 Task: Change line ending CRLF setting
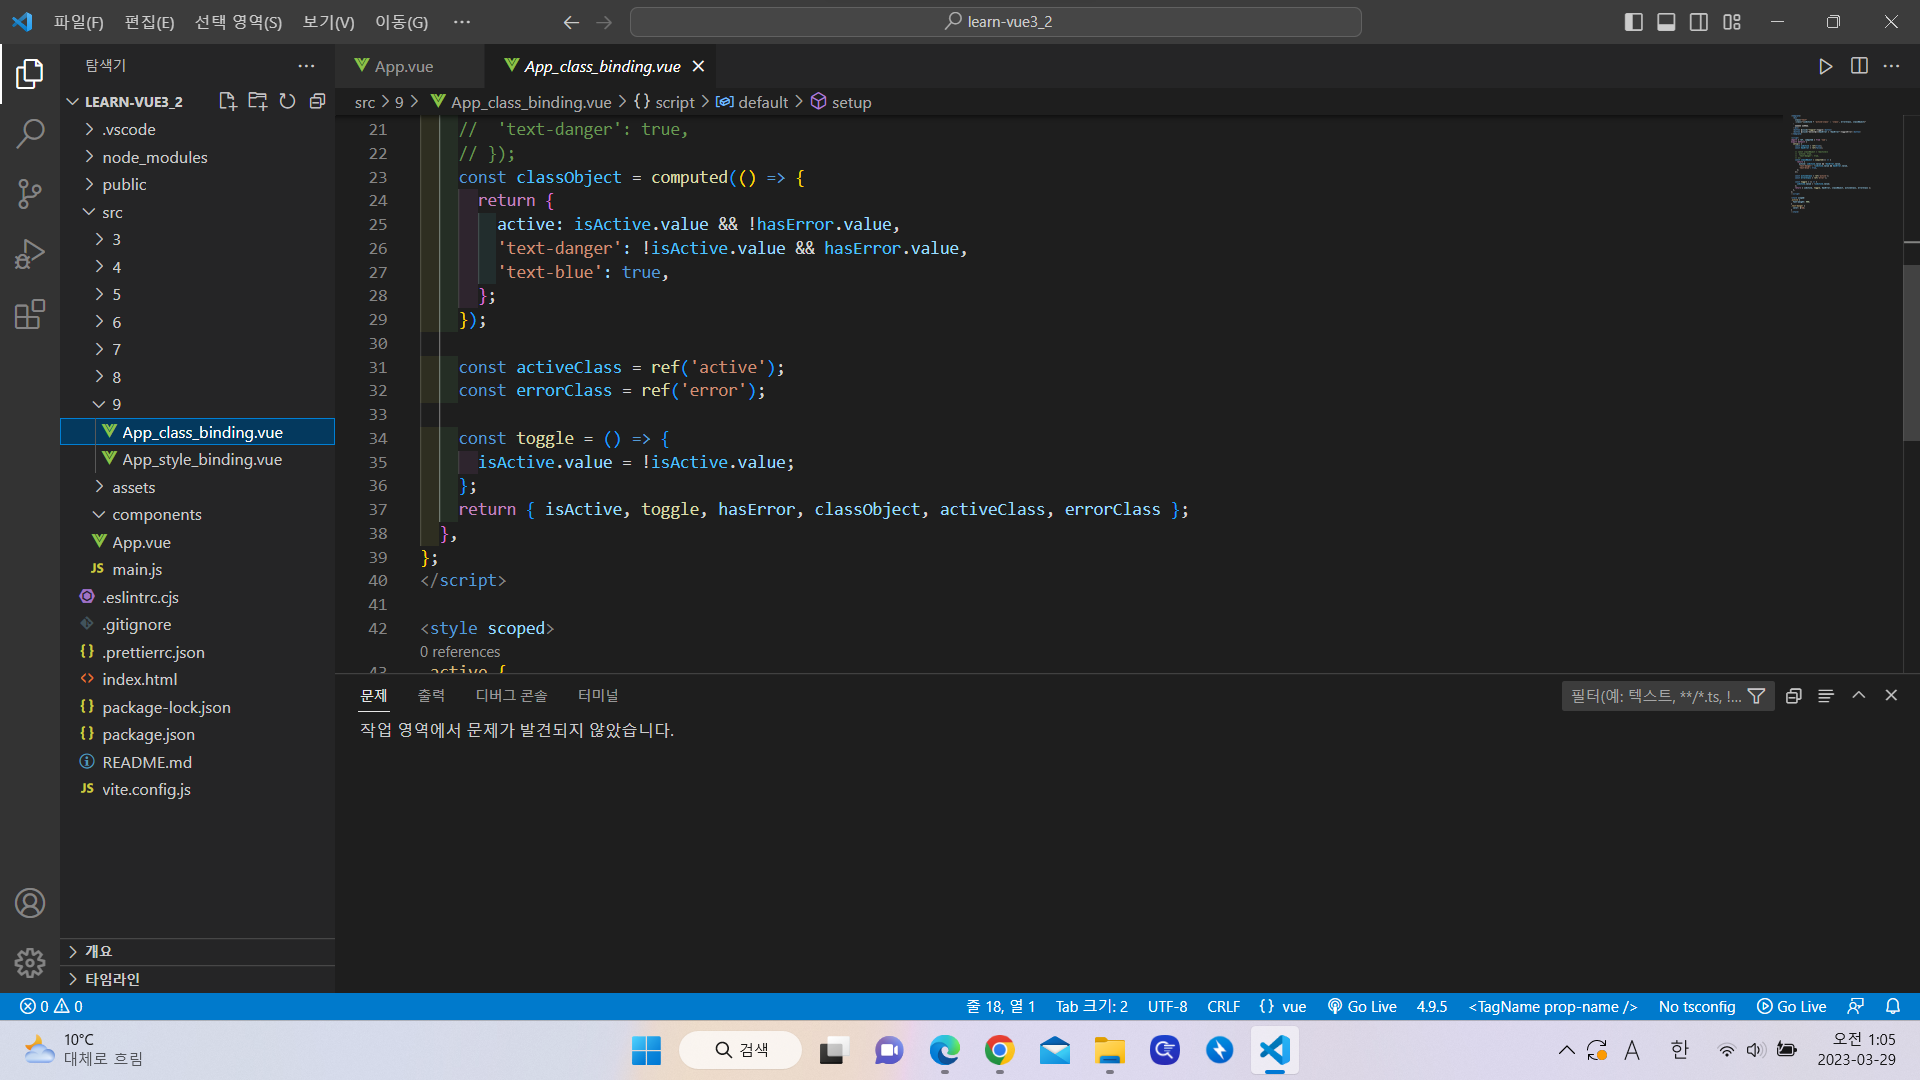1223,1007
